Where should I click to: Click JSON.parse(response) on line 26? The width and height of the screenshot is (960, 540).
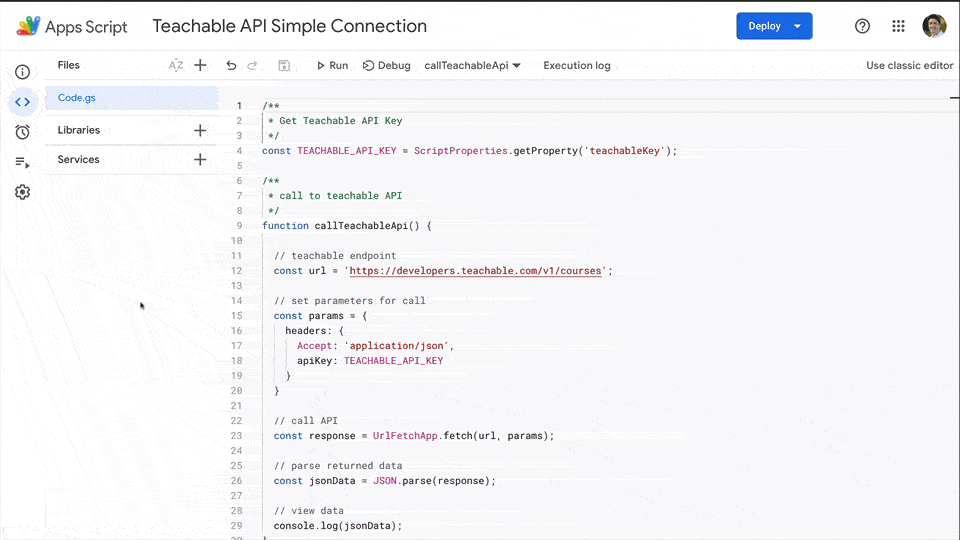tap(434, 481)
